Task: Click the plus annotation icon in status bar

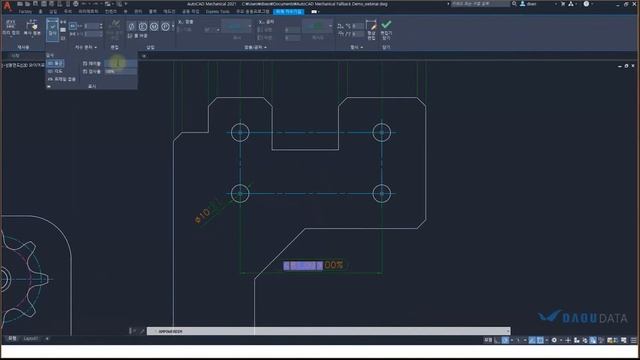Action: (568, 340)
